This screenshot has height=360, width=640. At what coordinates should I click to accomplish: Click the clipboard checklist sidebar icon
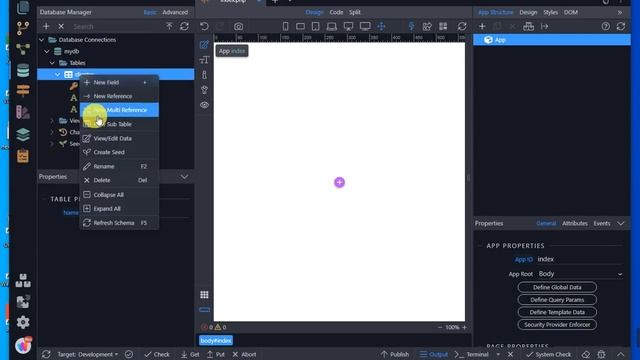tap(23, 156)
